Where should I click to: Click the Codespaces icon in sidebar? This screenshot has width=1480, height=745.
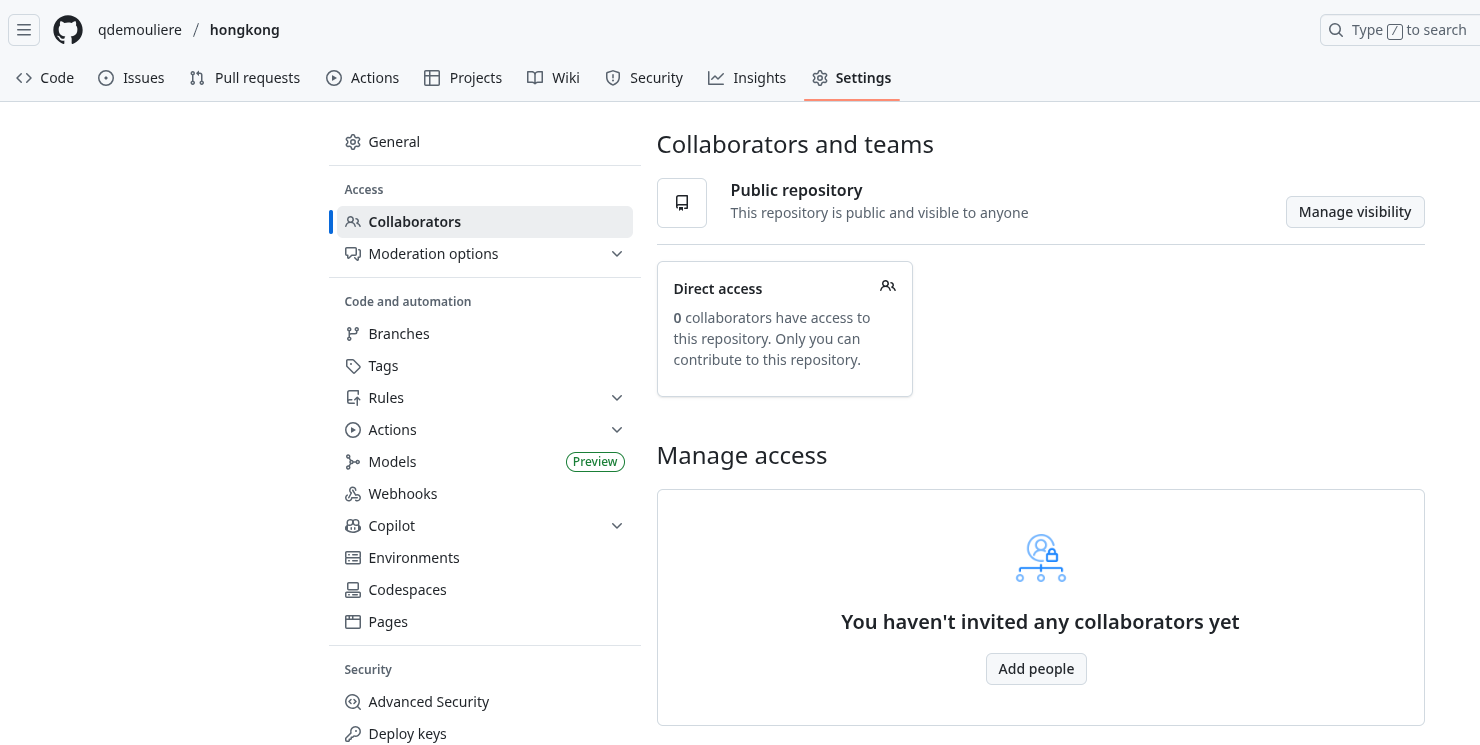click(353, 590)
